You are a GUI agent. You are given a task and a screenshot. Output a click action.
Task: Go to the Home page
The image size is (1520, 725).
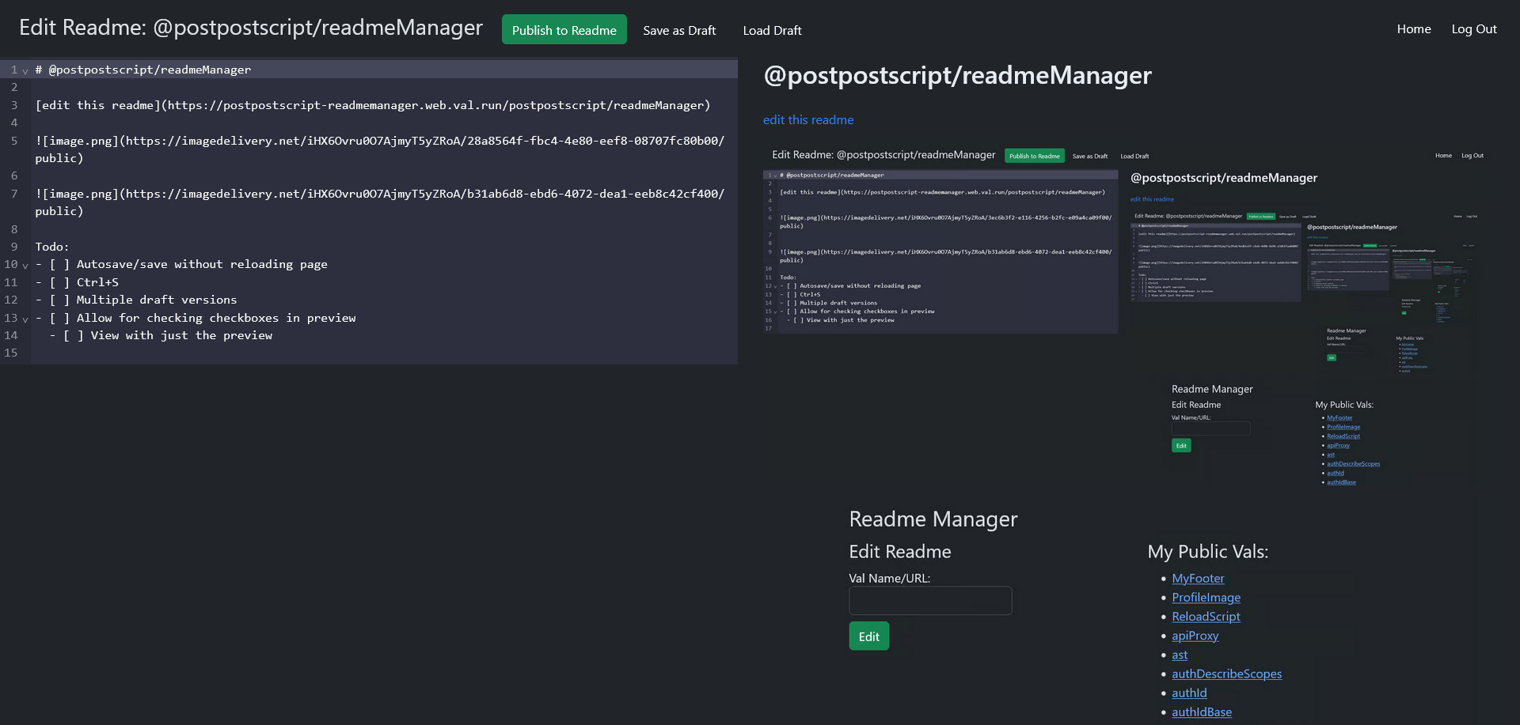[1413, 29]
